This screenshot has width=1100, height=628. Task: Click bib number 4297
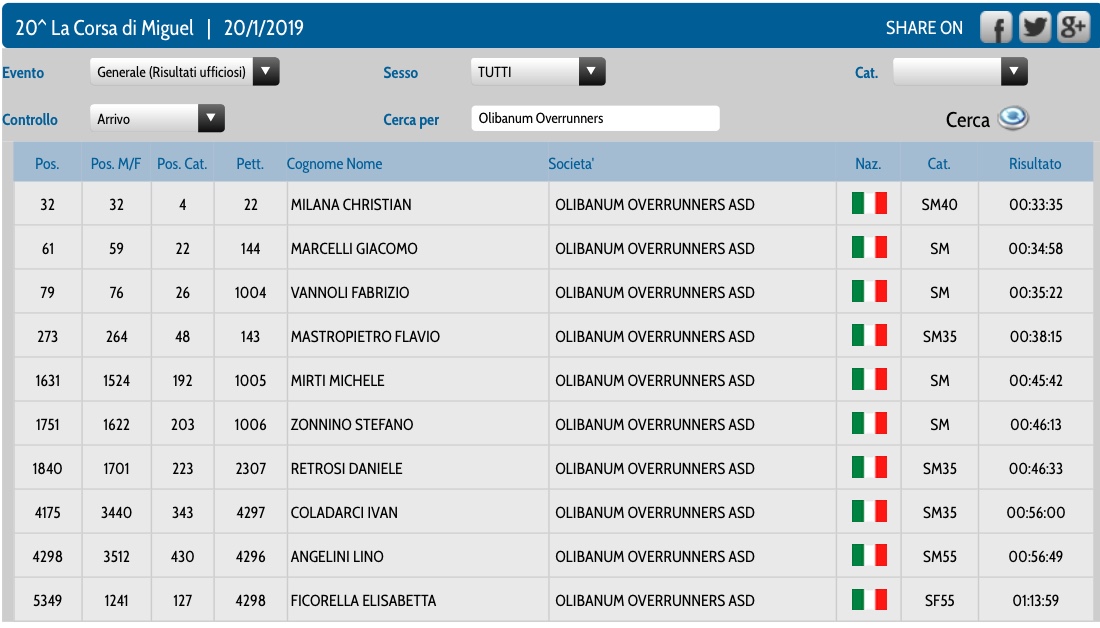pyautogui.click(x=250, y=513)
